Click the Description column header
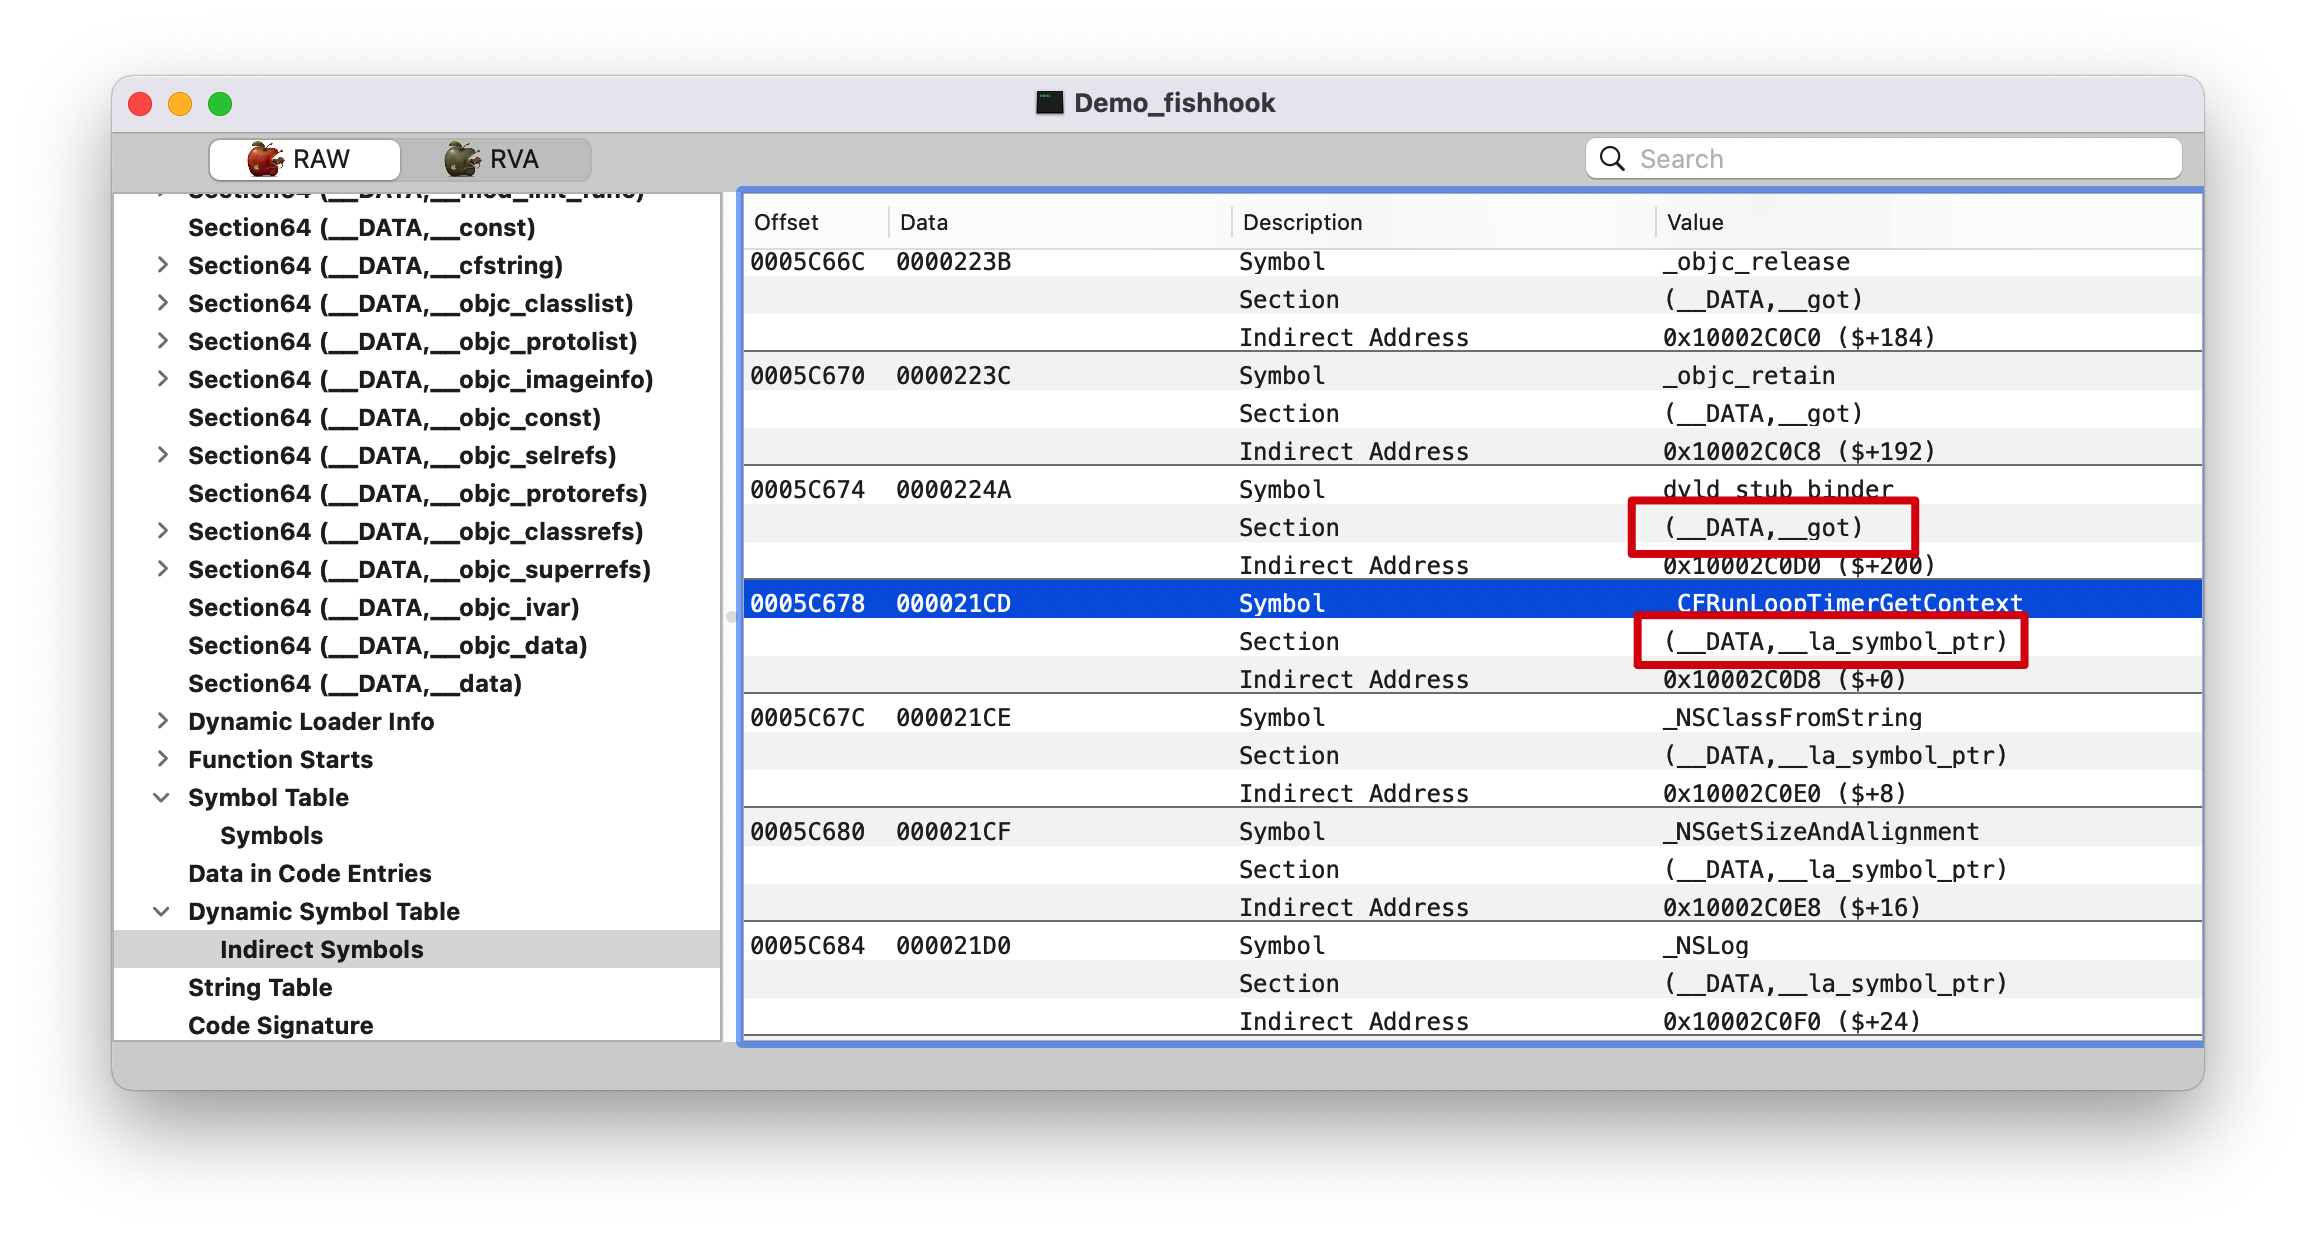Screen dimensions: 2316x1238 coord(1302,222)
